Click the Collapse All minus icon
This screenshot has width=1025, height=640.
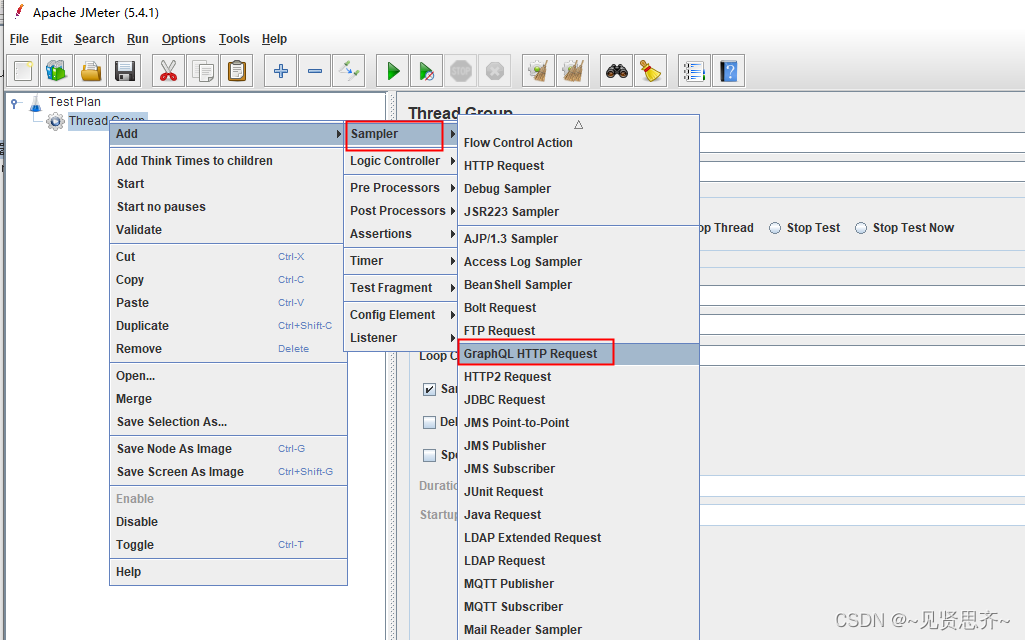click(315, 71)
